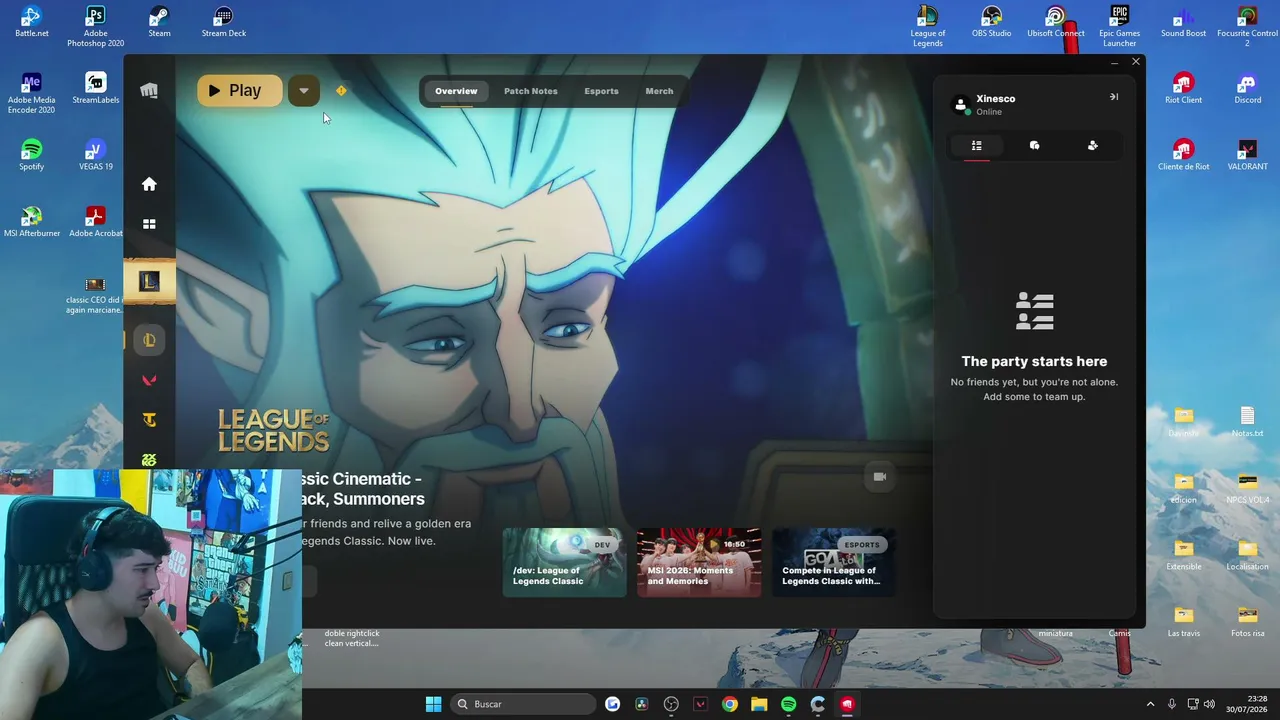Show hidden system tray icons
The height and width of the screenshot is (720, 1280).
point(1150,704)
